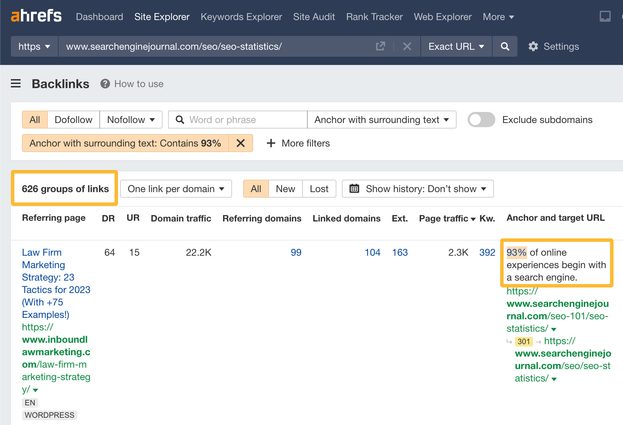Select the All links status tab
The image size is (623, 425).
[256, 189]
